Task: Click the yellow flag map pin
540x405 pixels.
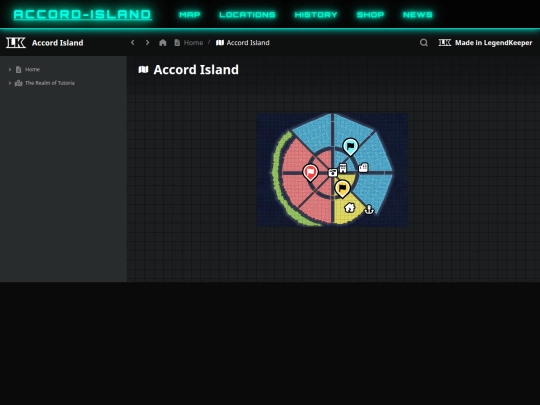Action: coord(342,189)
